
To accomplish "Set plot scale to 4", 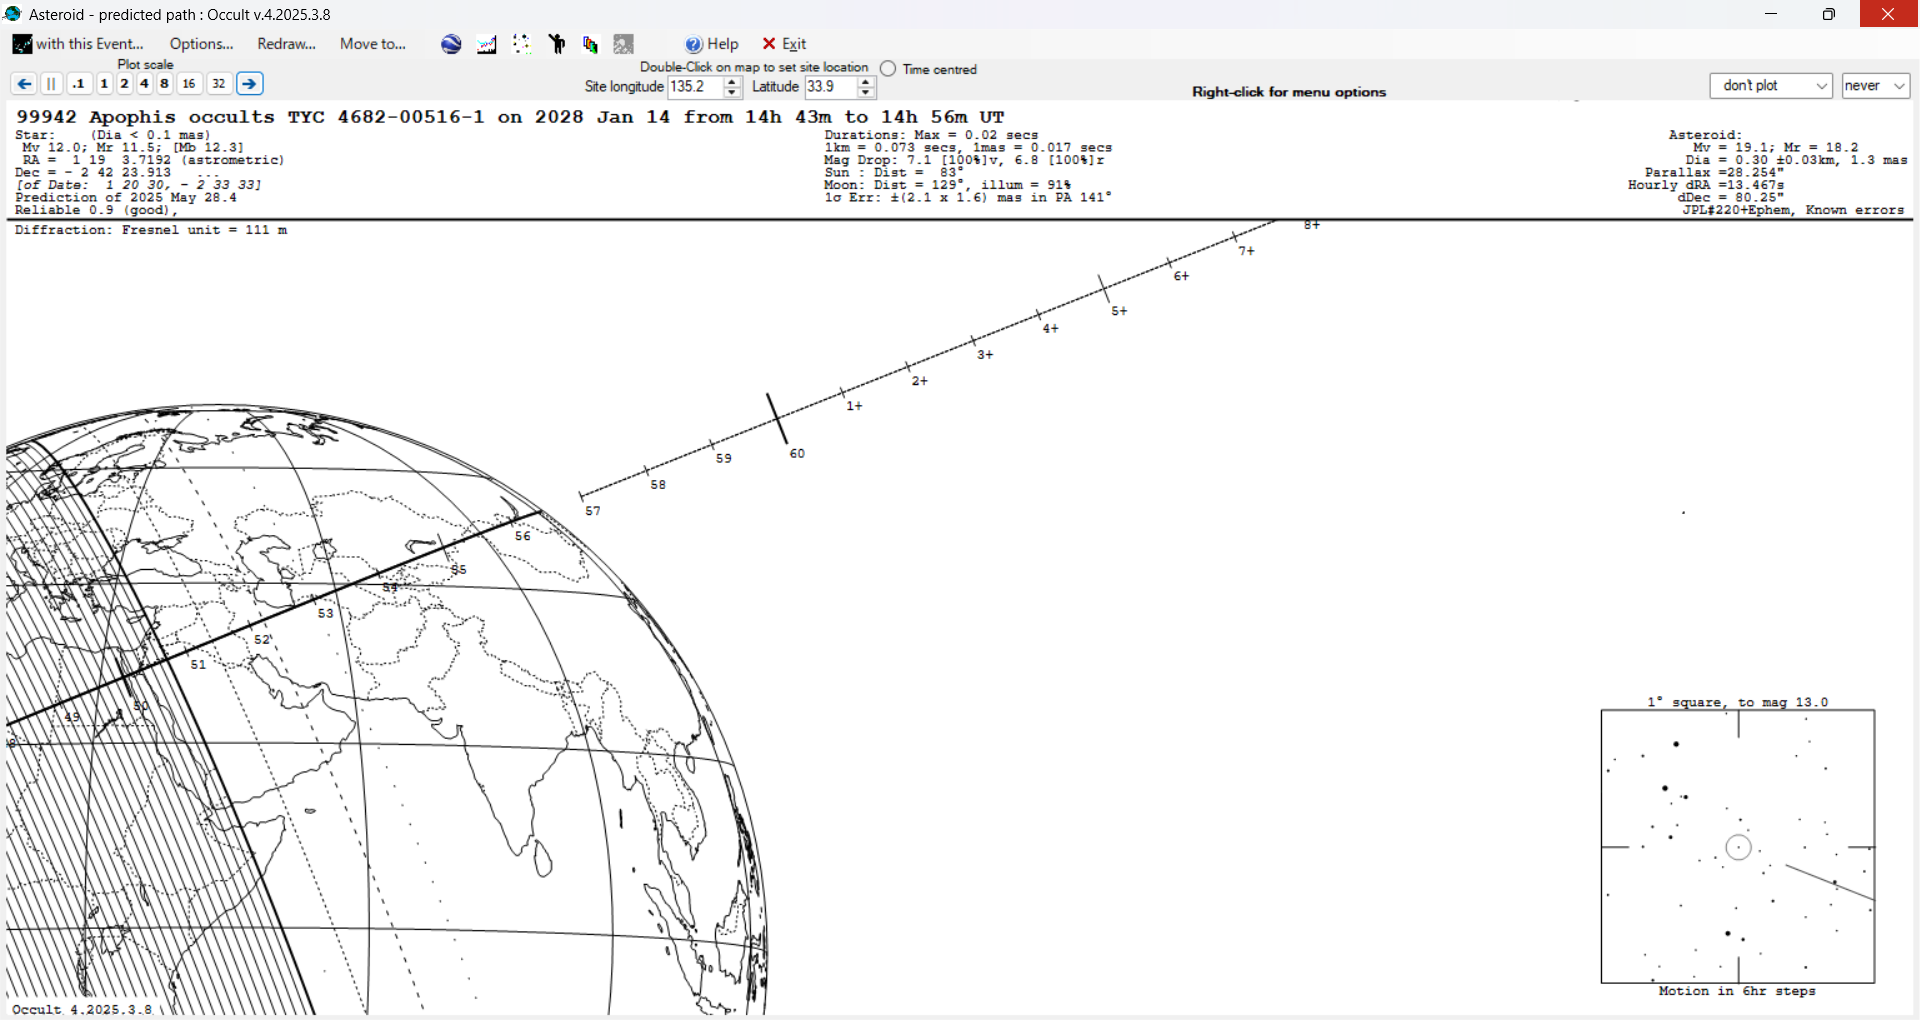I will (x=144, y=84).
